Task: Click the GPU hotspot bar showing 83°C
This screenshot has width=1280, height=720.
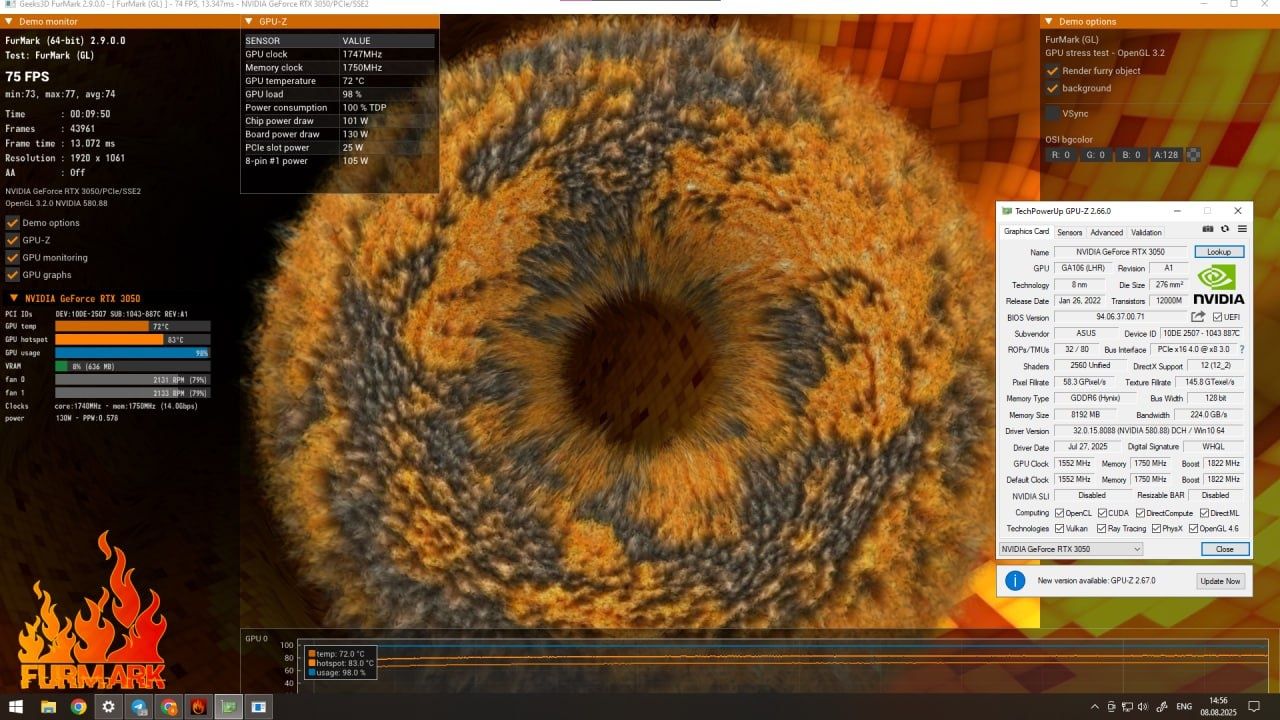Action: [x=132, y=340]
